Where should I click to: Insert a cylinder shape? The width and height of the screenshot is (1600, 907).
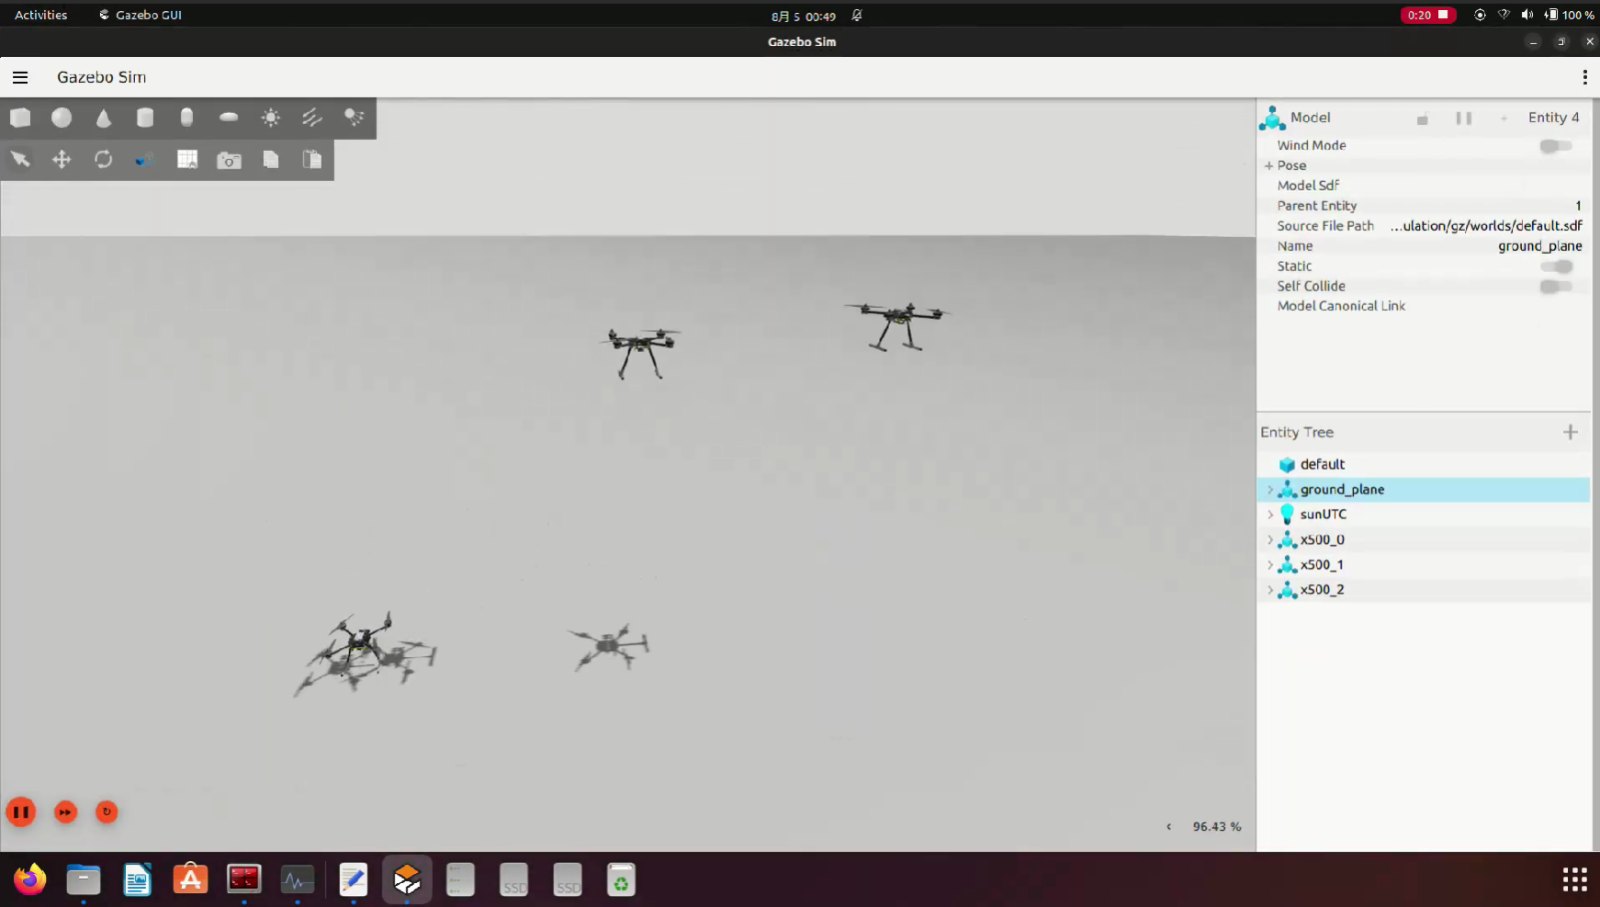click(145, 118)
